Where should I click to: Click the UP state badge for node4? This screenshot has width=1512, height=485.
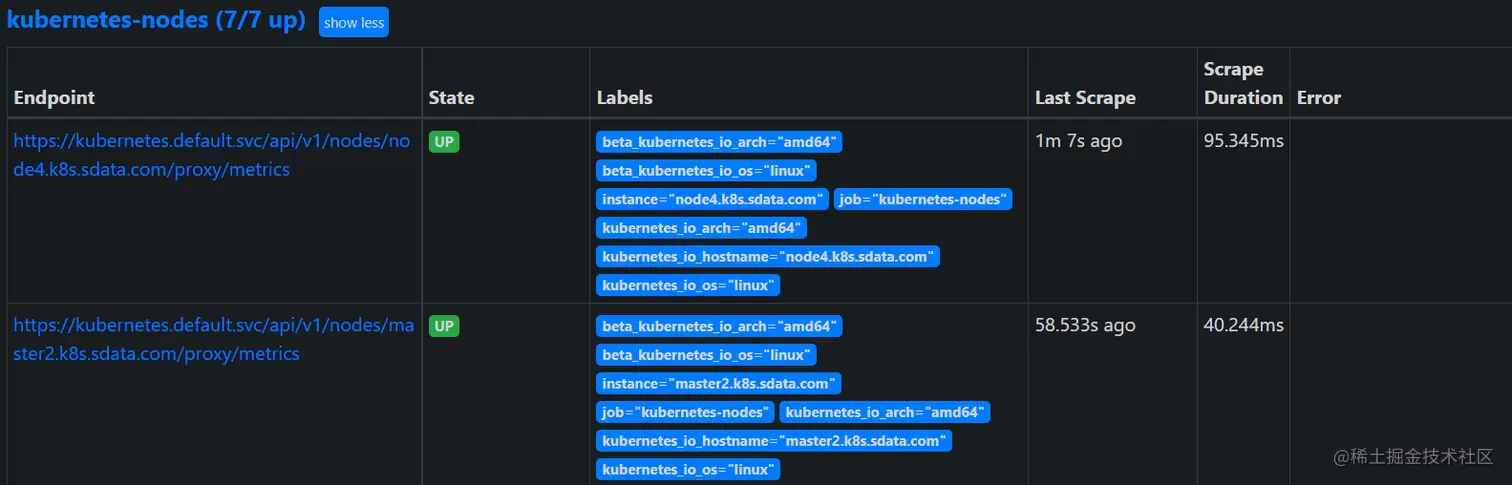pyautogui.click(x=444, y=142)
